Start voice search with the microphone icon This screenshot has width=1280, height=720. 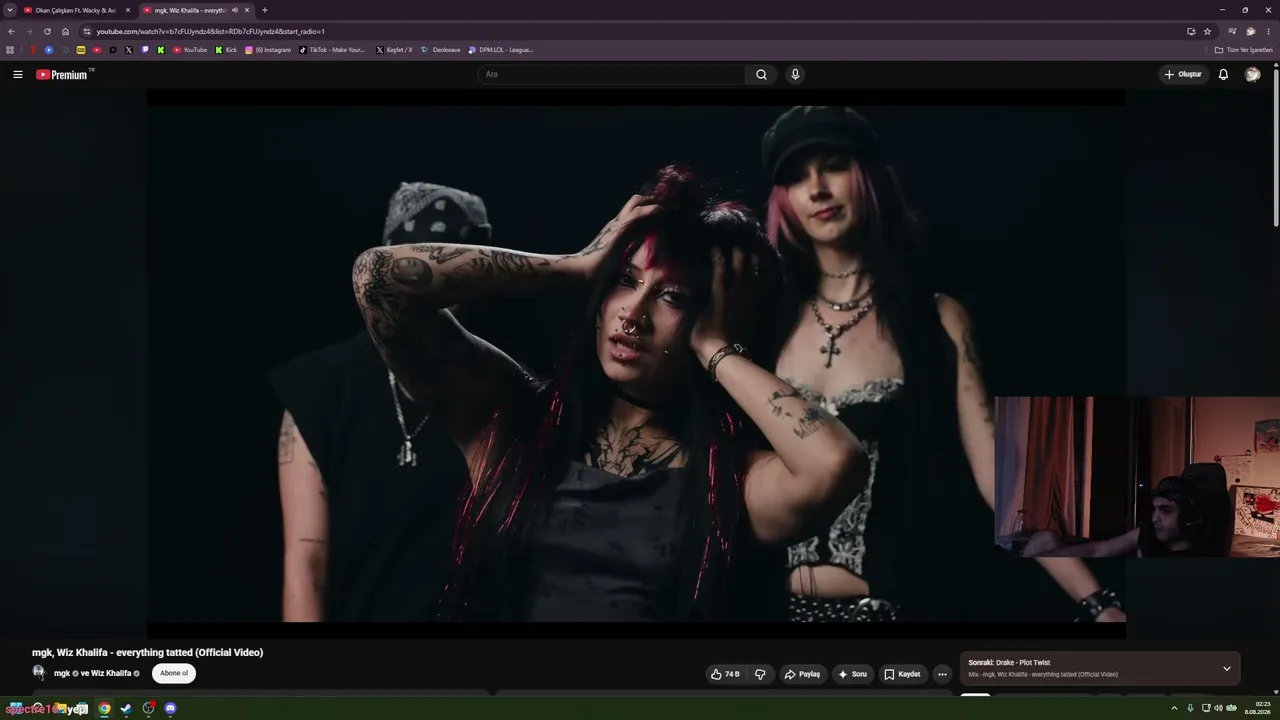point(795,74)
